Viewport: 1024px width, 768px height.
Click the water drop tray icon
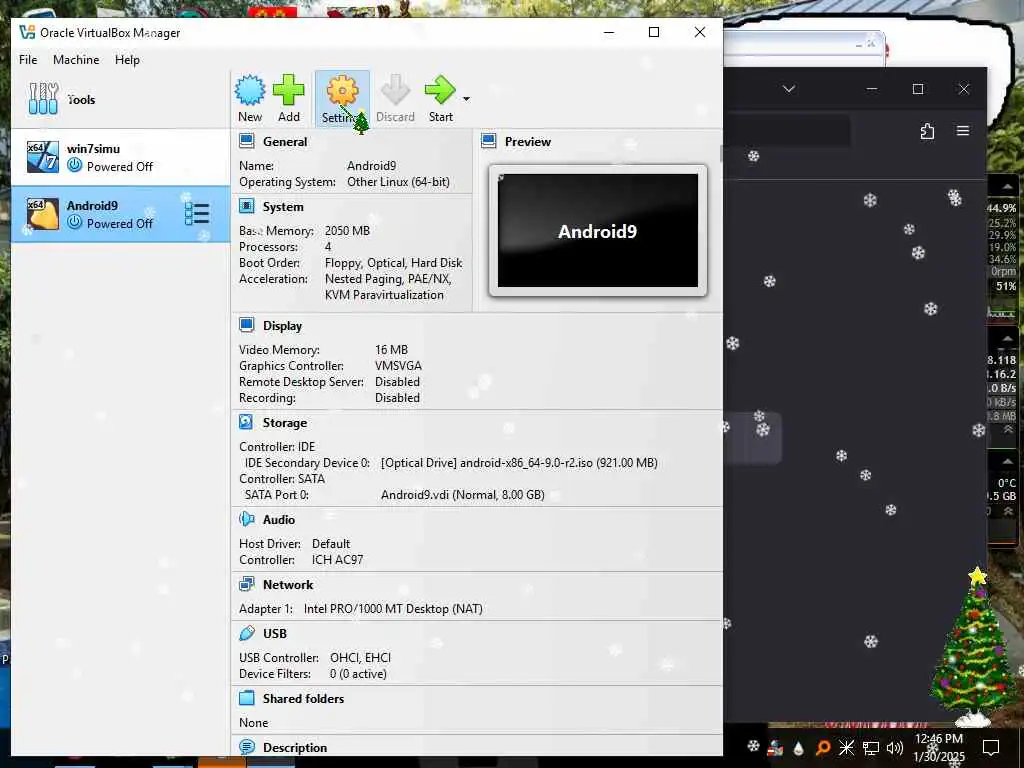click(798, 748)
